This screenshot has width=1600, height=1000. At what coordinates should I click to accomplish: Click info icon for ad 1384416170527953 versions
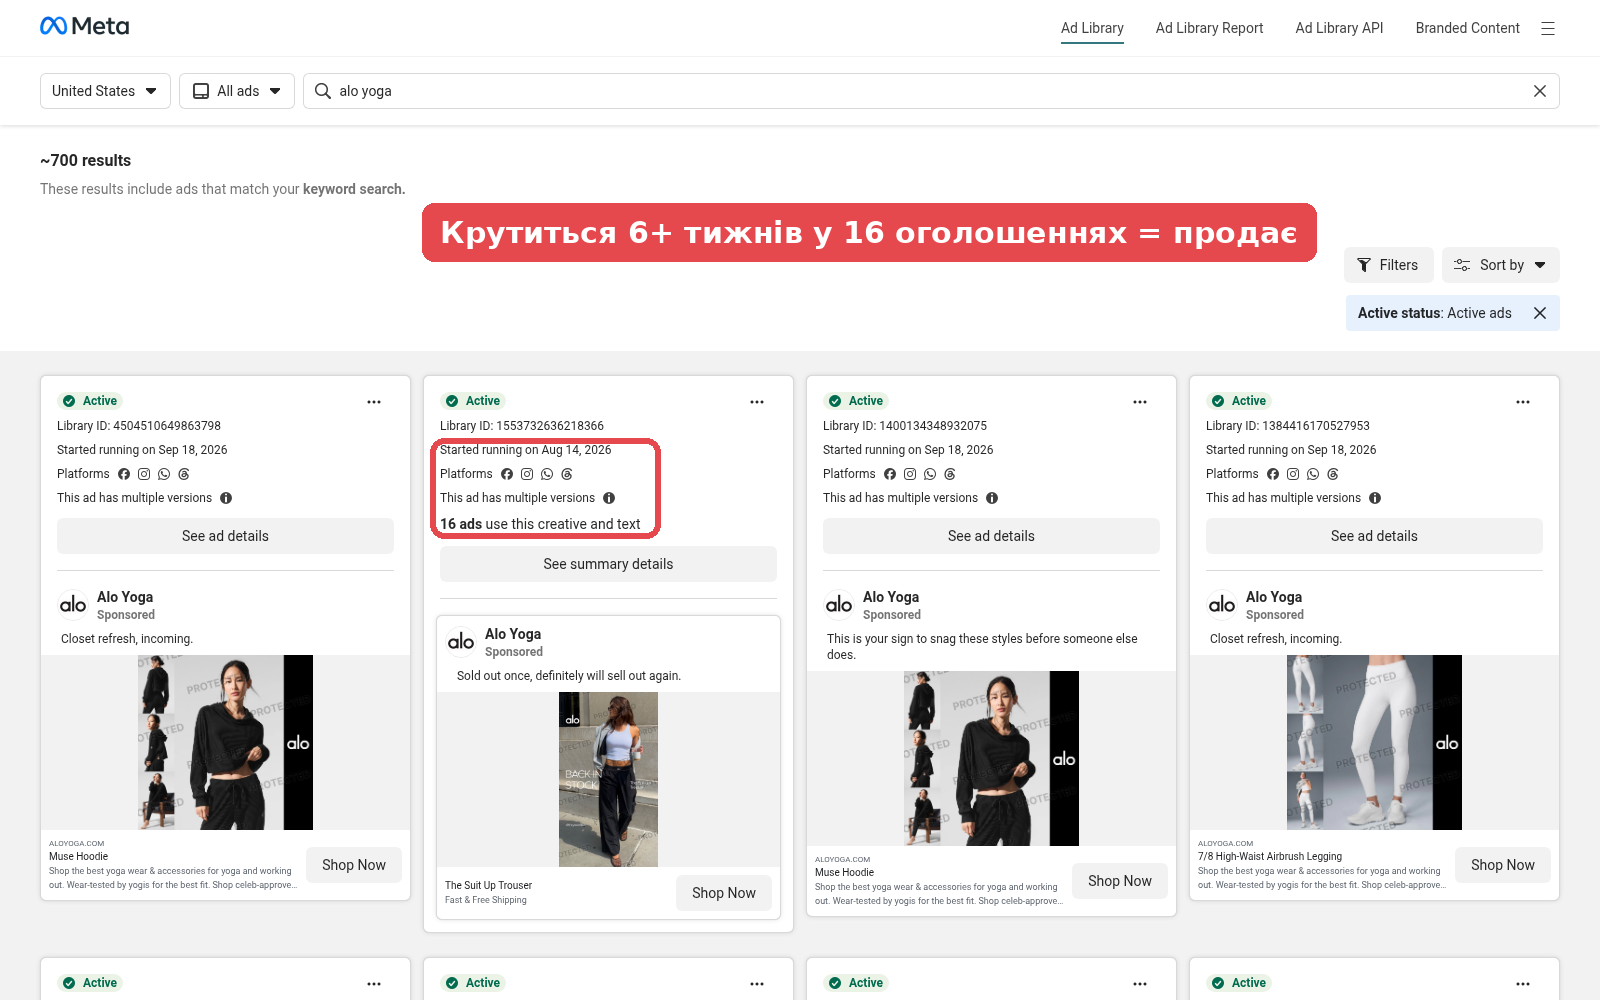point(1375,498)
